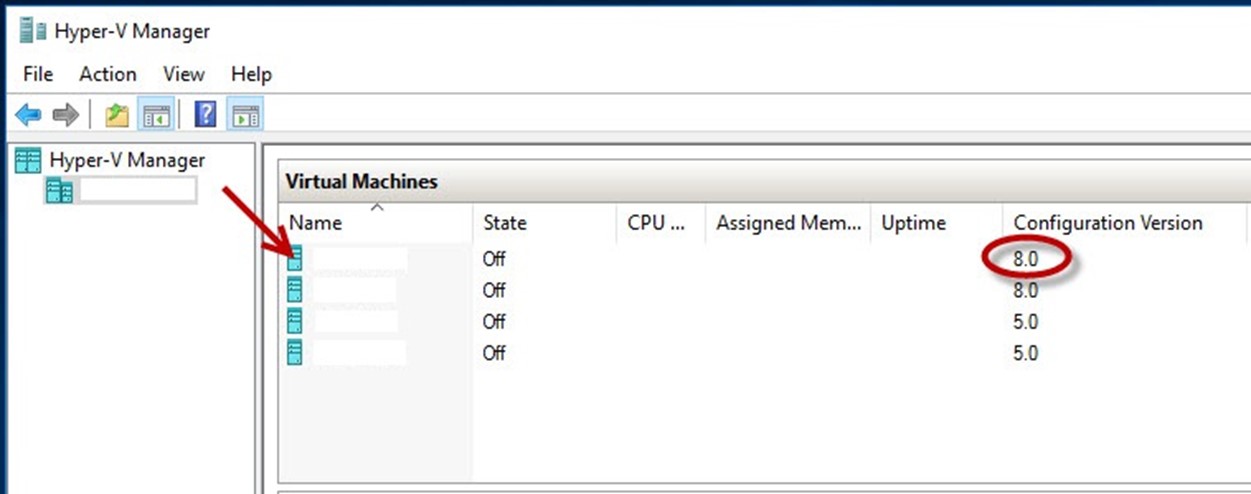Click the Up One Level folder icon

coord(117,115)
